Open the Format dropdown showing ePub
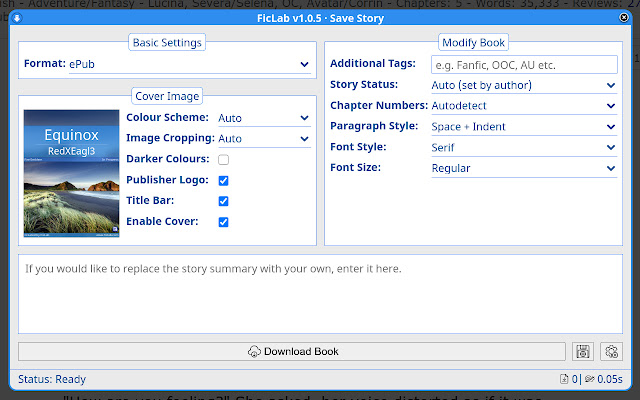The image size is (640, 400). click(188, 65)
